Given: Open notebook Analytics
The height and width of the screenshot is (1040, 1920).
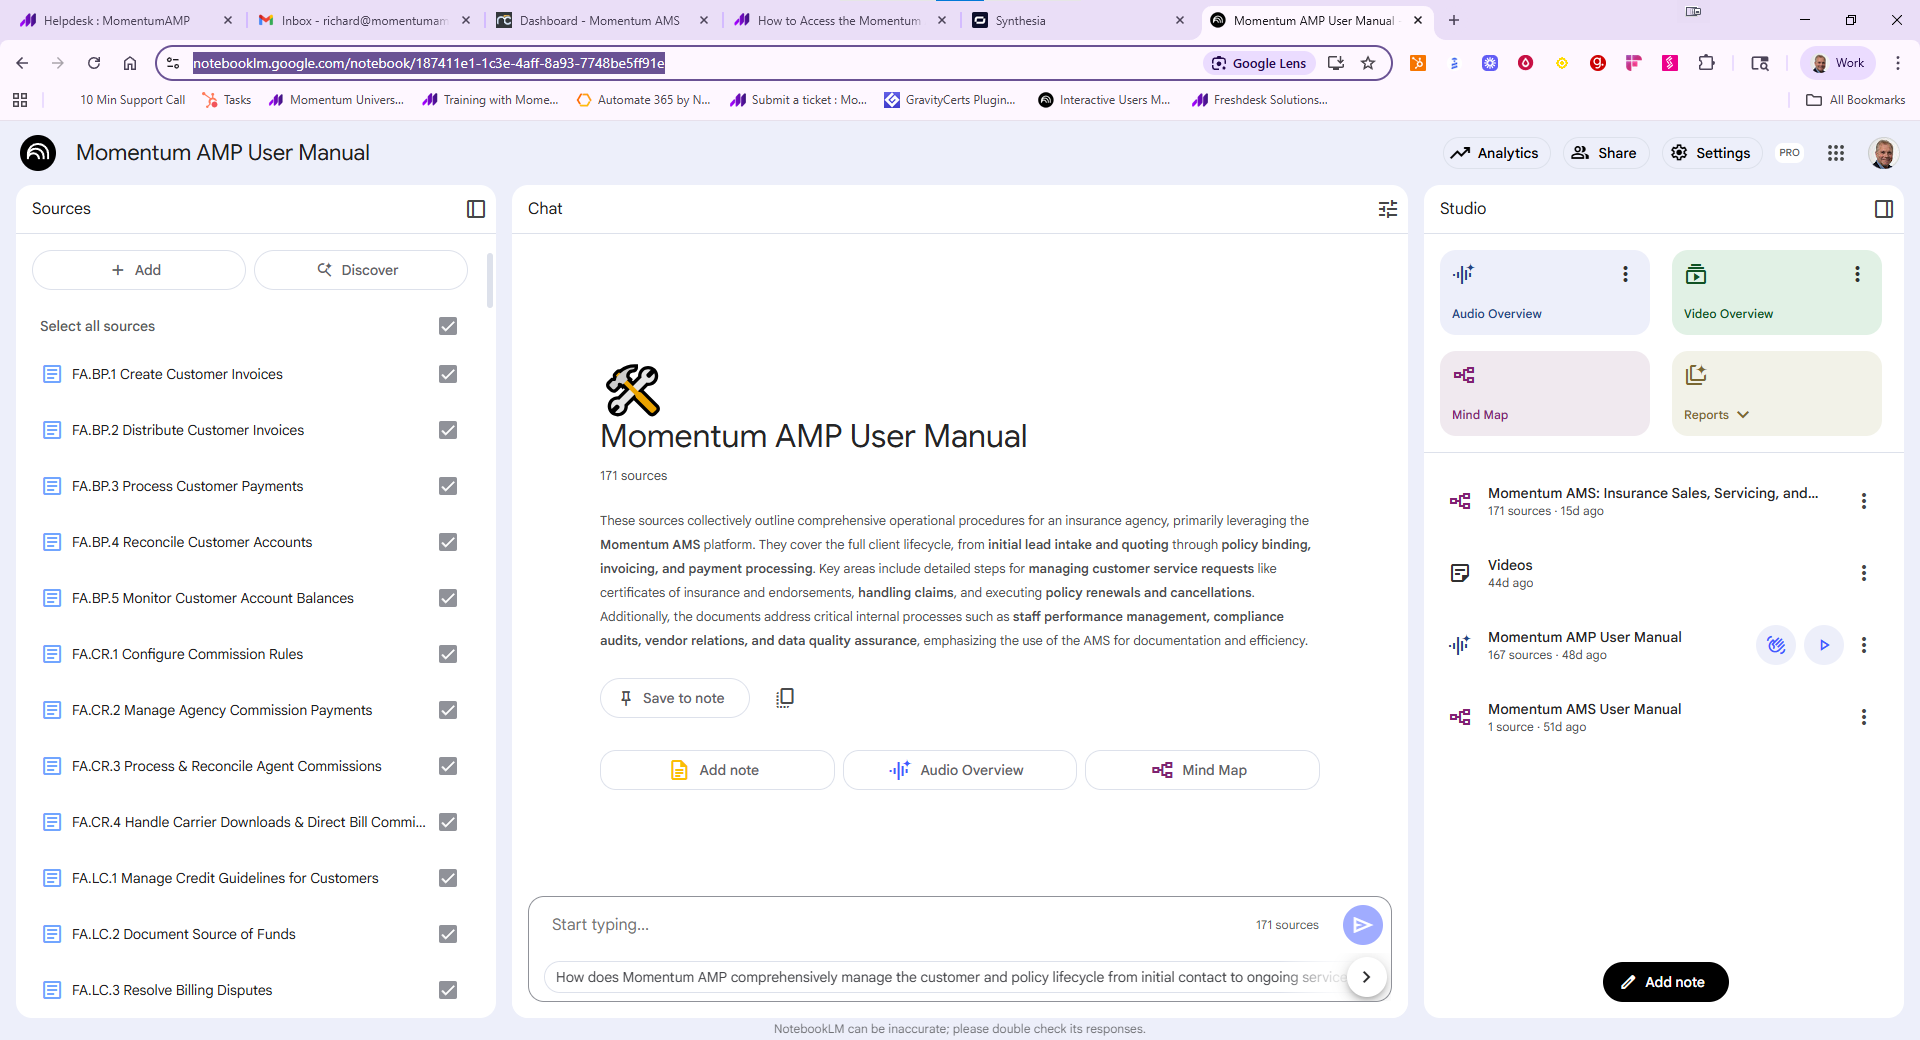Looking at the screenshot, I should pos(1496,153).
